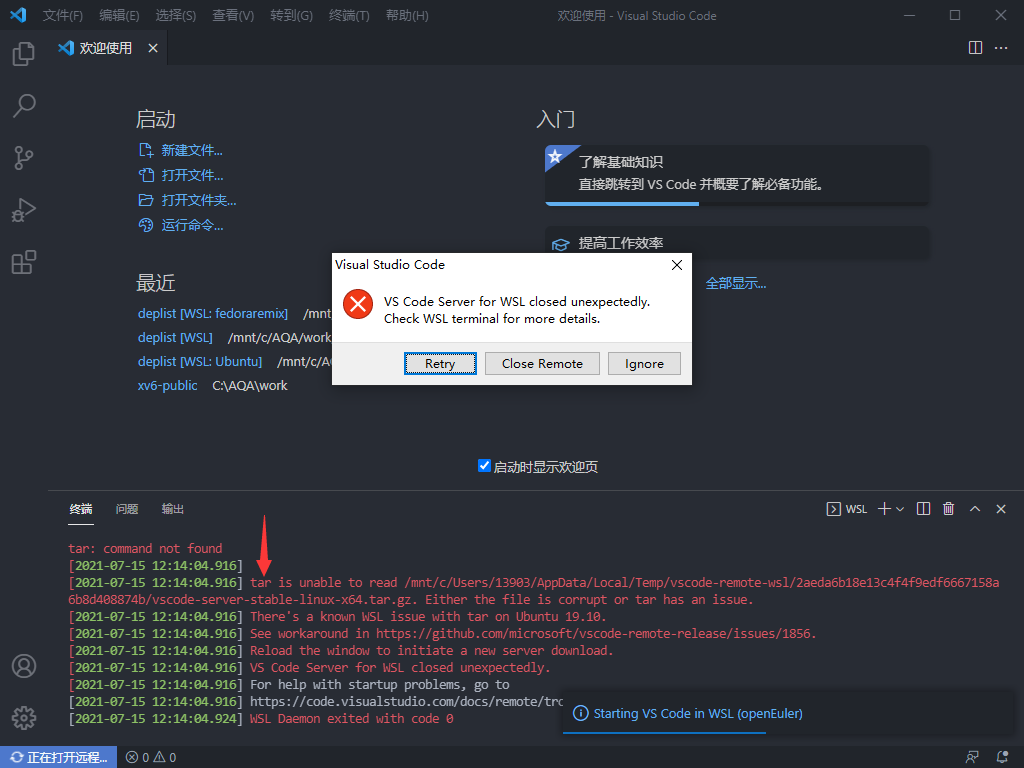Open a new WSL terminal with plus icon

[884, 508]
